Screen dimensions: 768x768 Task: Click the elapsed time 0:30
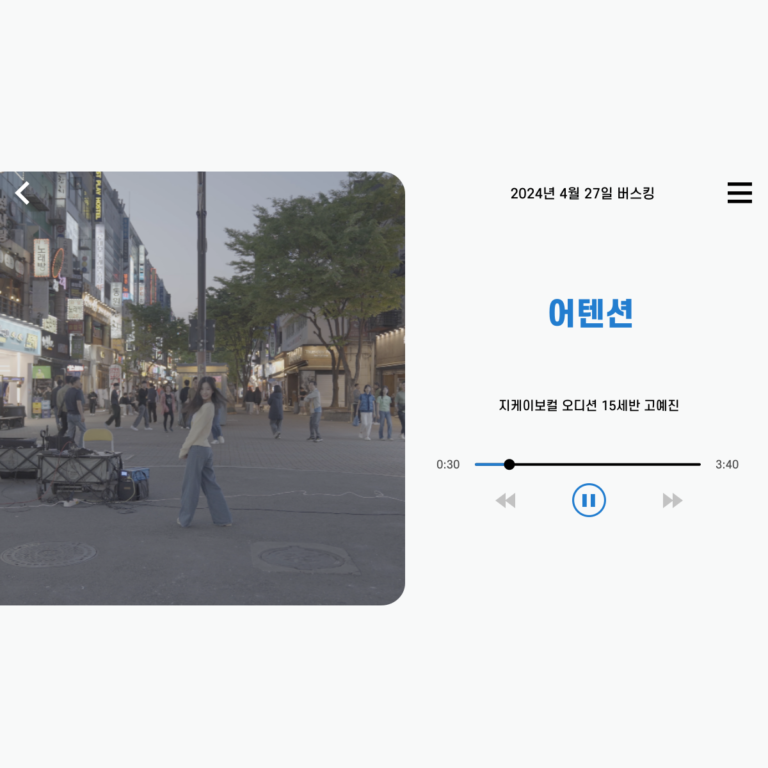point(448,464)
